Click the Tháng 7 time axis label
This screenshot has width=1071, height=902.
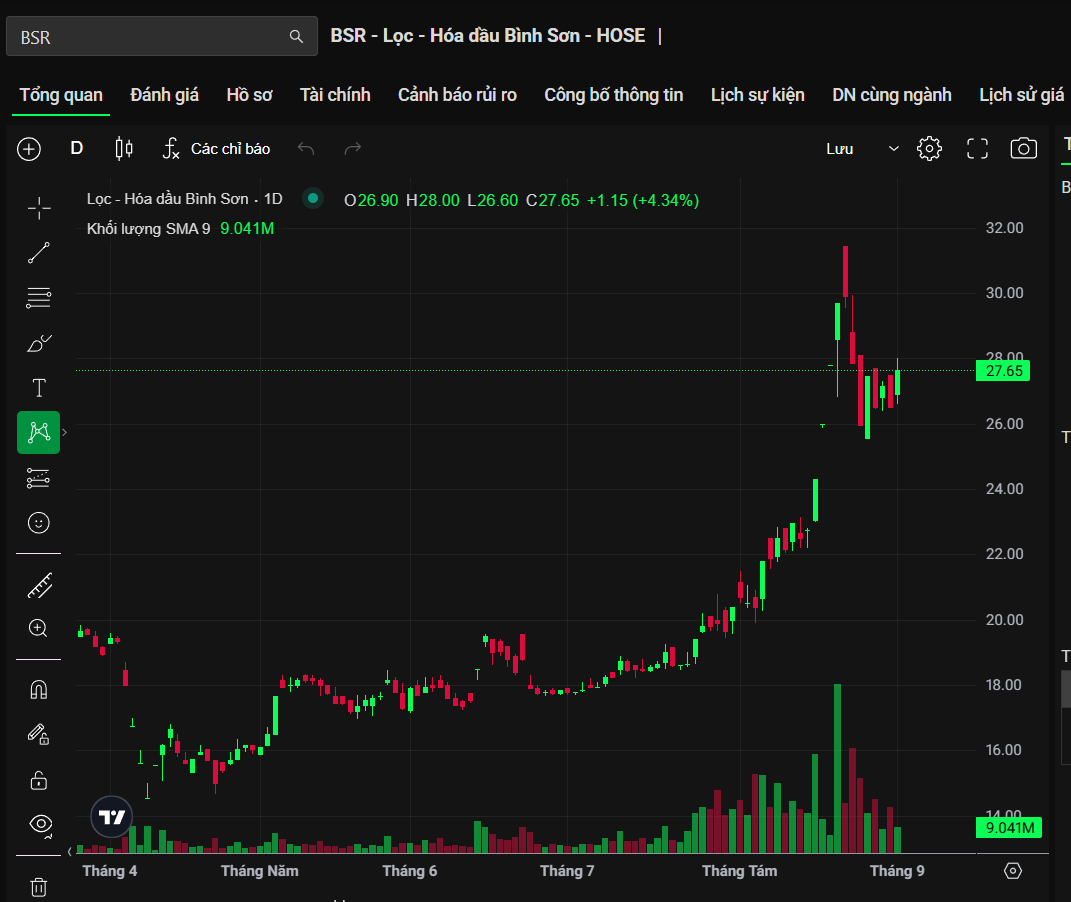(567, 871)
